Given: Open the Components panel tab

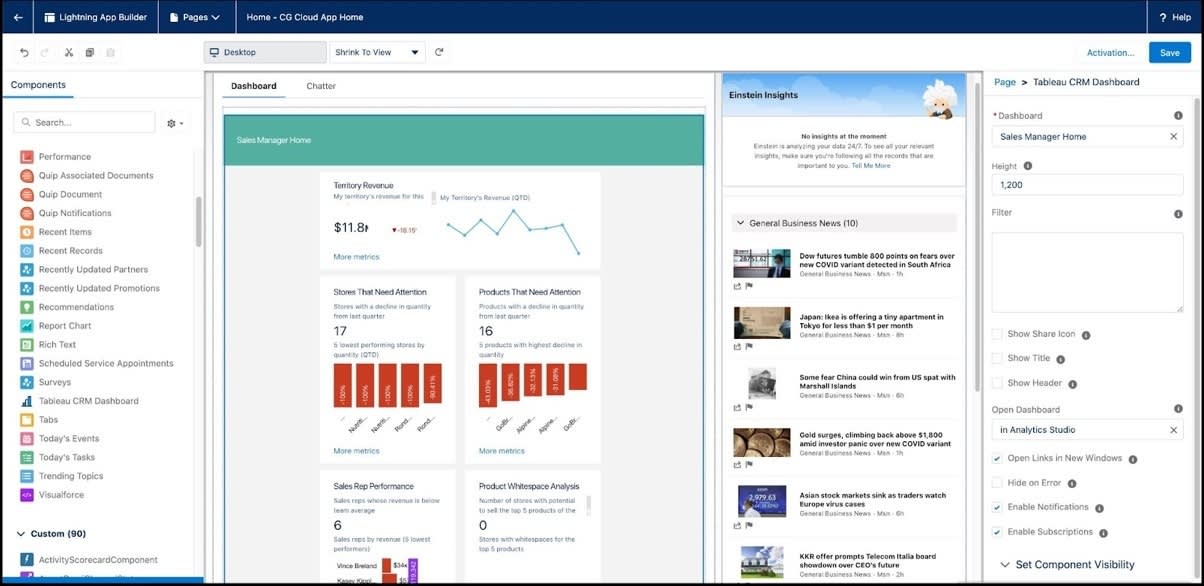Looking at the screenshot, I should click(38, 85).
